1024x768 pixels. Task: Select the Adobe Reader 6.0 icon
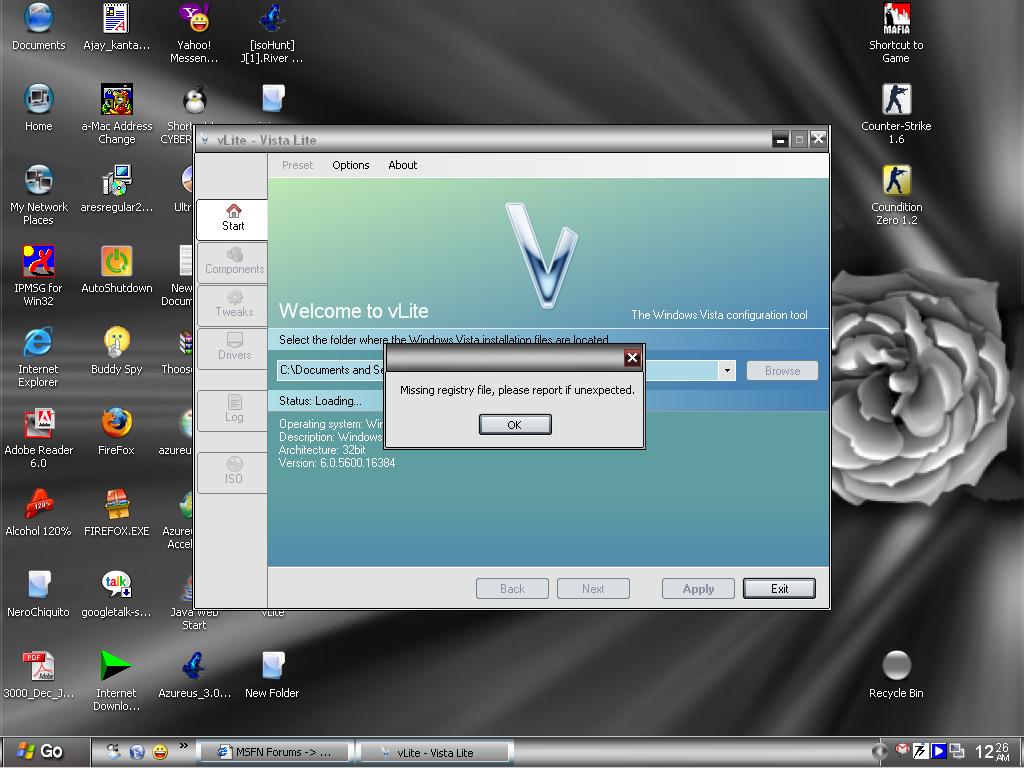(39, 439)
